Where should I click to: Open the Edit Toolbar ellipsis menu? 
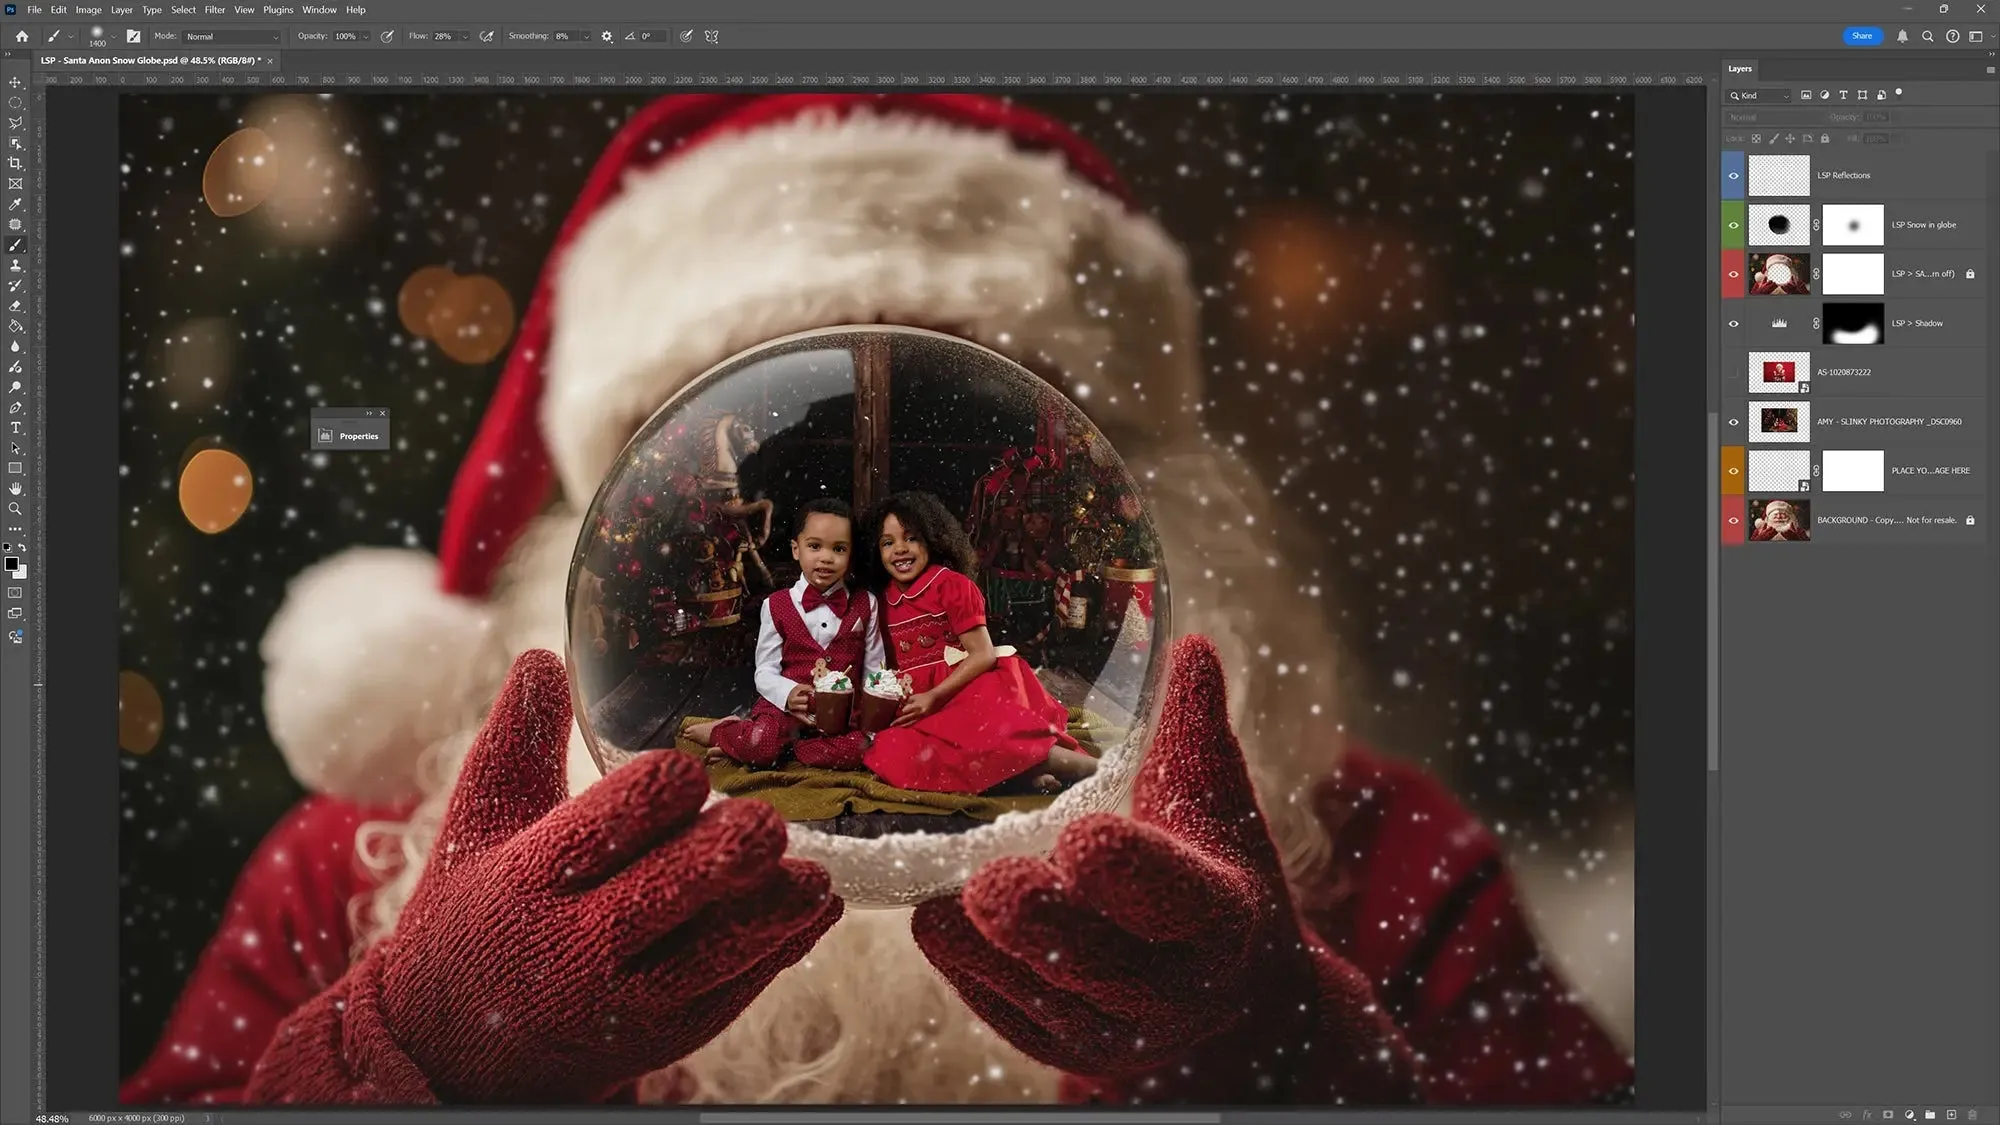click(15, 529)
